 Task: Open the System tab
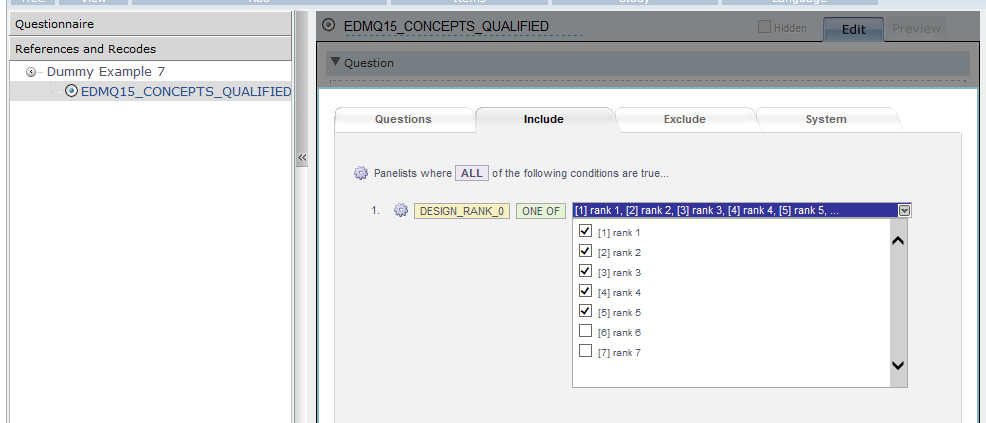(x=826, y=119)
